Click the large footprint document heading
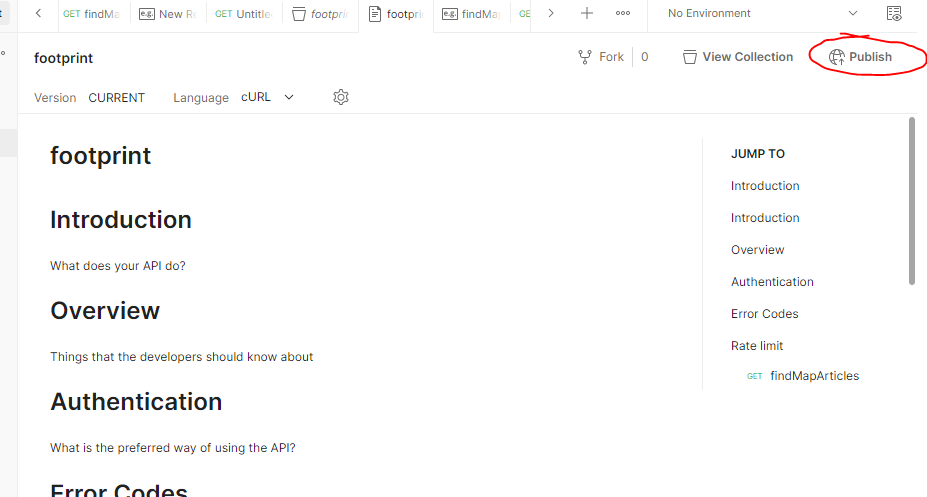This screenshot has height=497, width=927. pos(101,156)
